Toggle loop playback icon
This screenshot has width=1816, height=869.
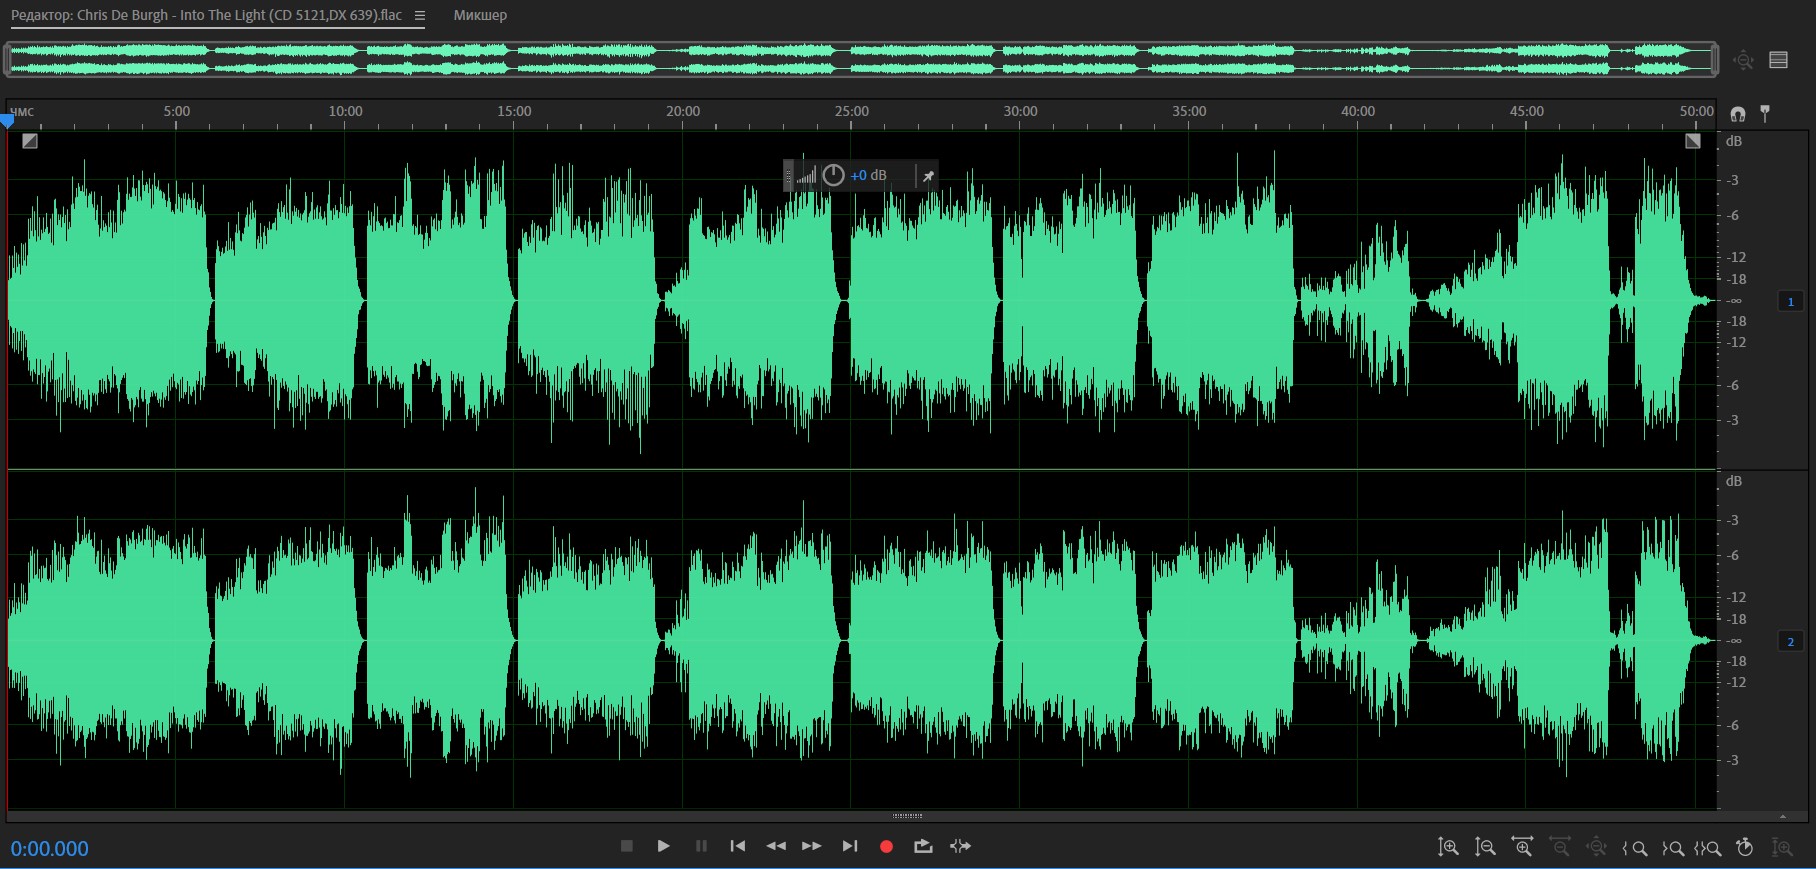coord(923,846)
